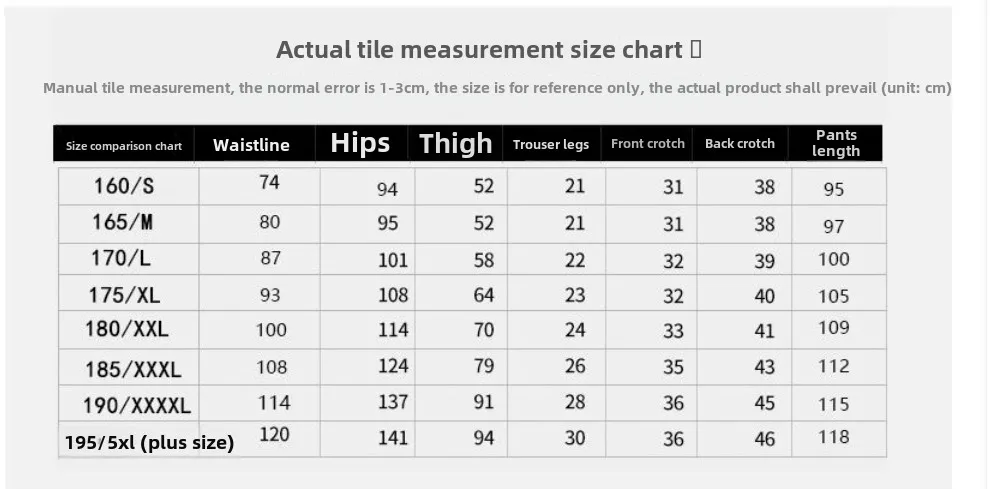Select the Size comparison chart header

point(124,147)
